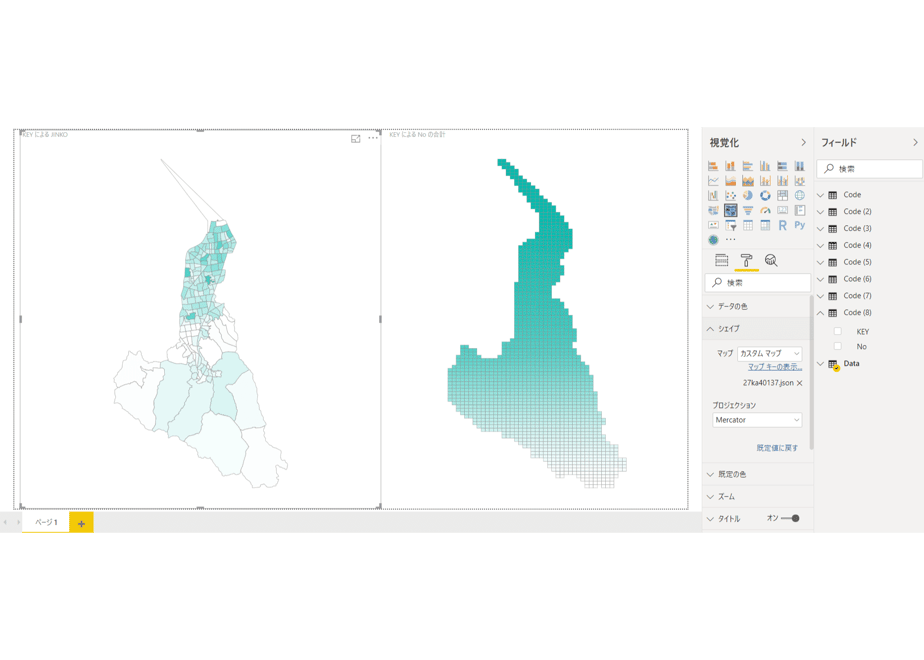
Task: Open the Analytics pane magnifier icon
Action: [771, 260]
